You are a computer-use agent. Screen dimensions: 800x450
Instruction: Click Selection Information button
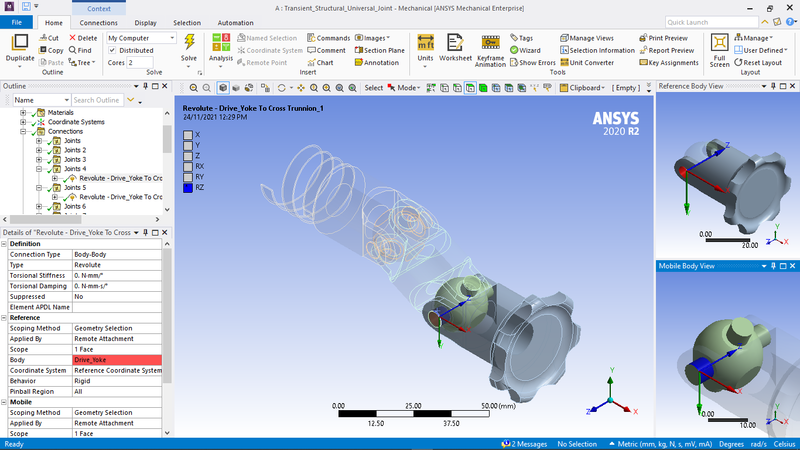pyautogui.click(x=597, y=51)
